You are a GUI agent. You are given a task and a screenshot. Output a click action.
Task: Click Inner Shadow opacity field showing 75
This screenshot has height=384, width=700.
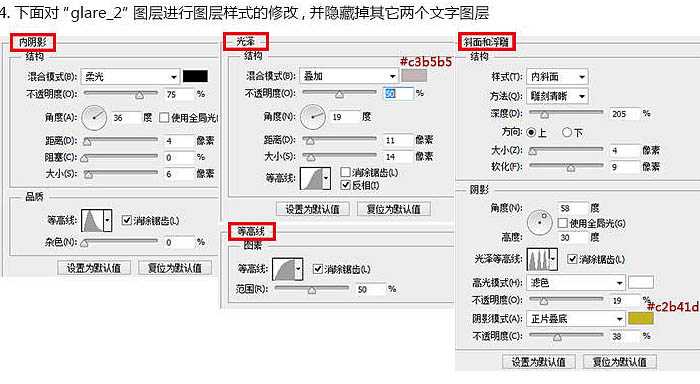click(x=179, y=94)
